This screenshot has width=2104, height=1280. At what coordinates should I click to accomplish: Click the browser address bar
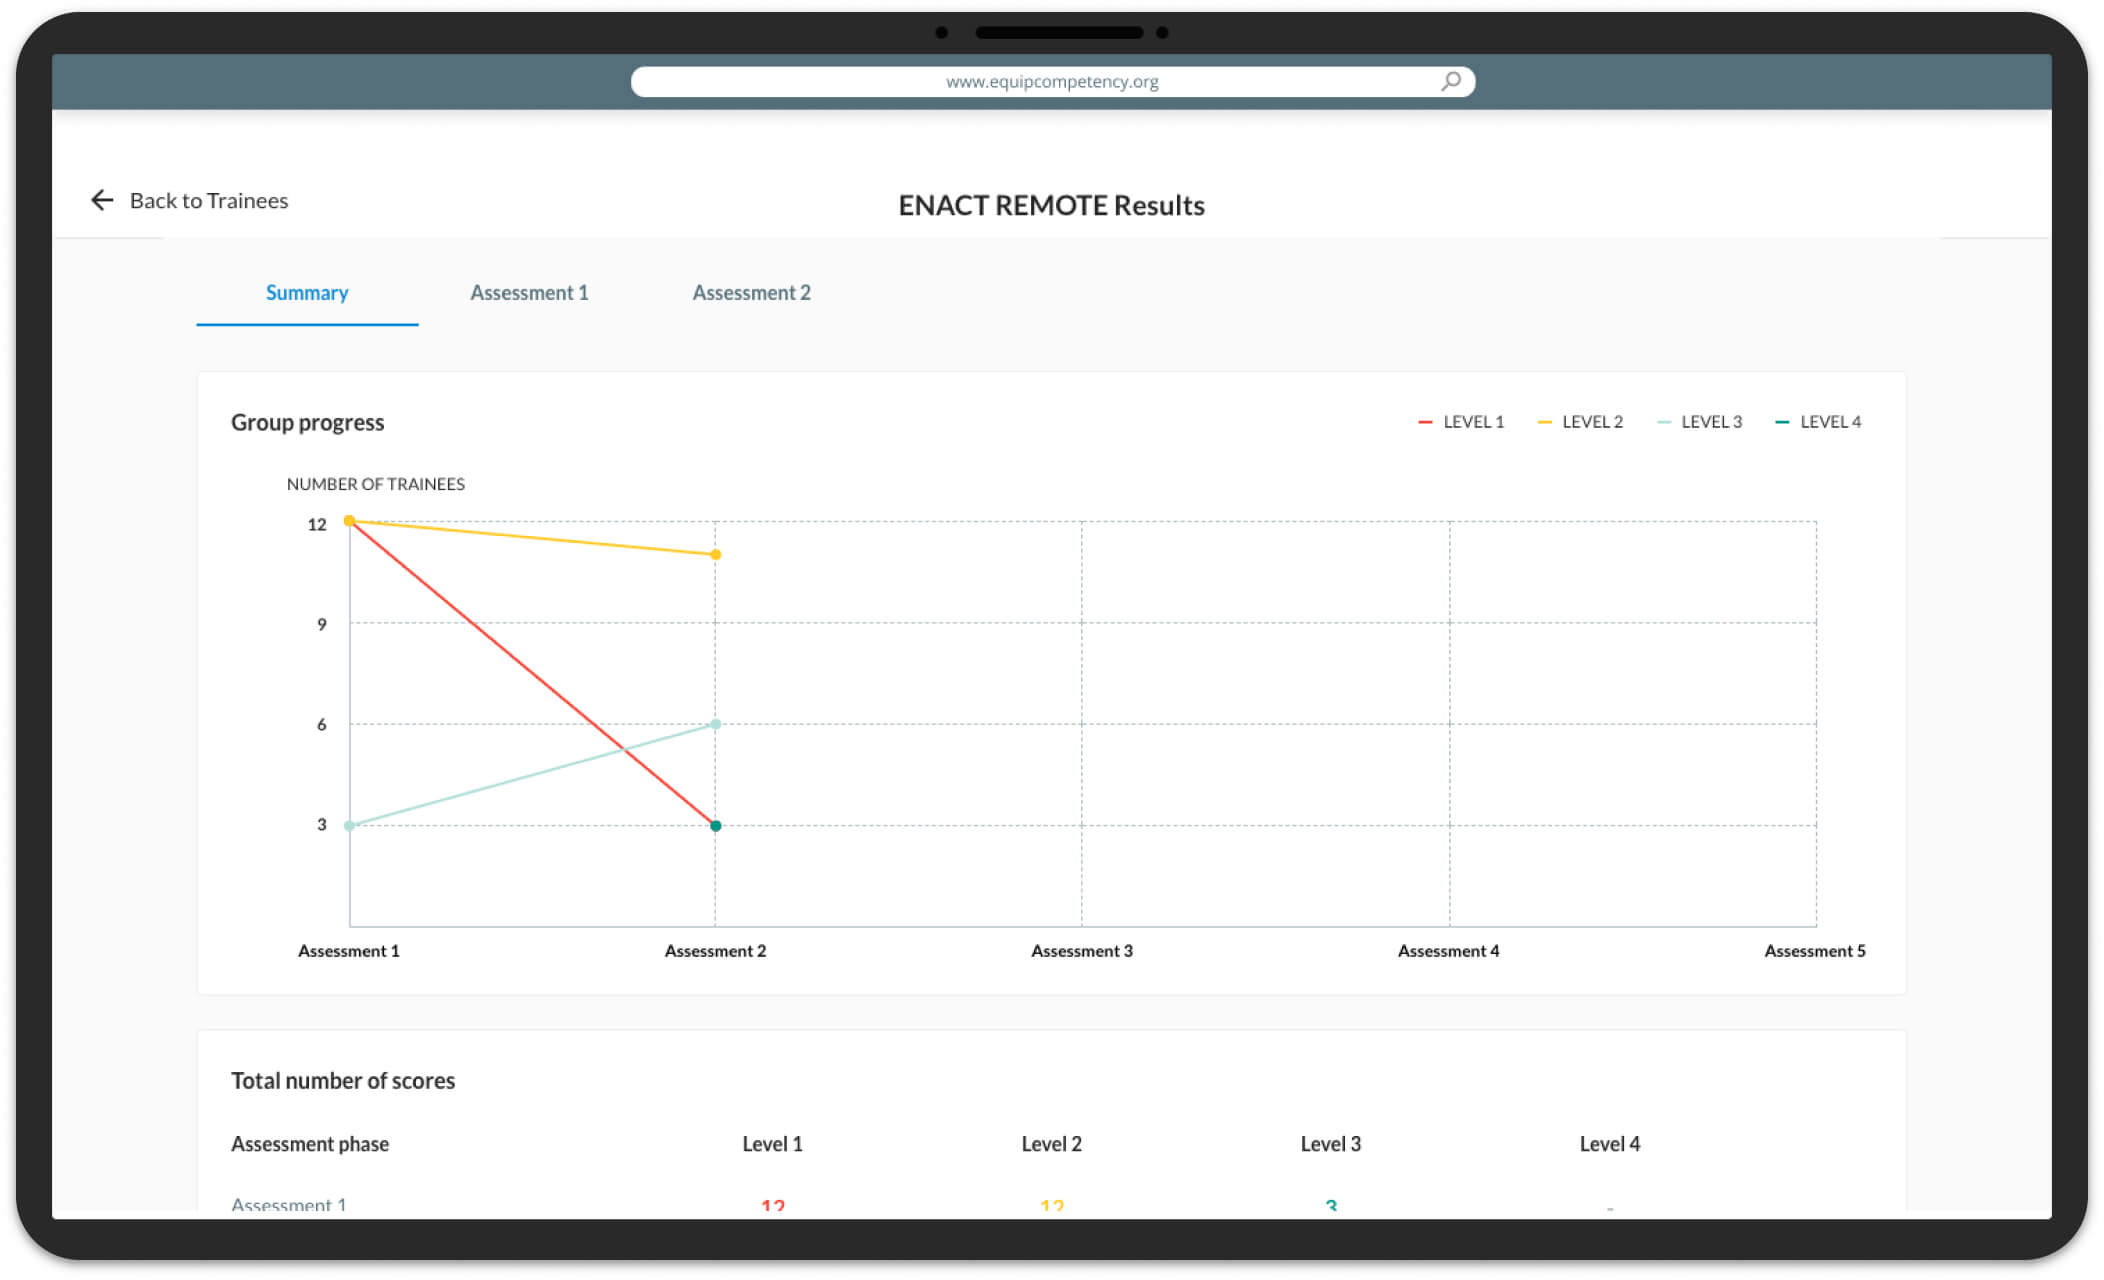1050,80
